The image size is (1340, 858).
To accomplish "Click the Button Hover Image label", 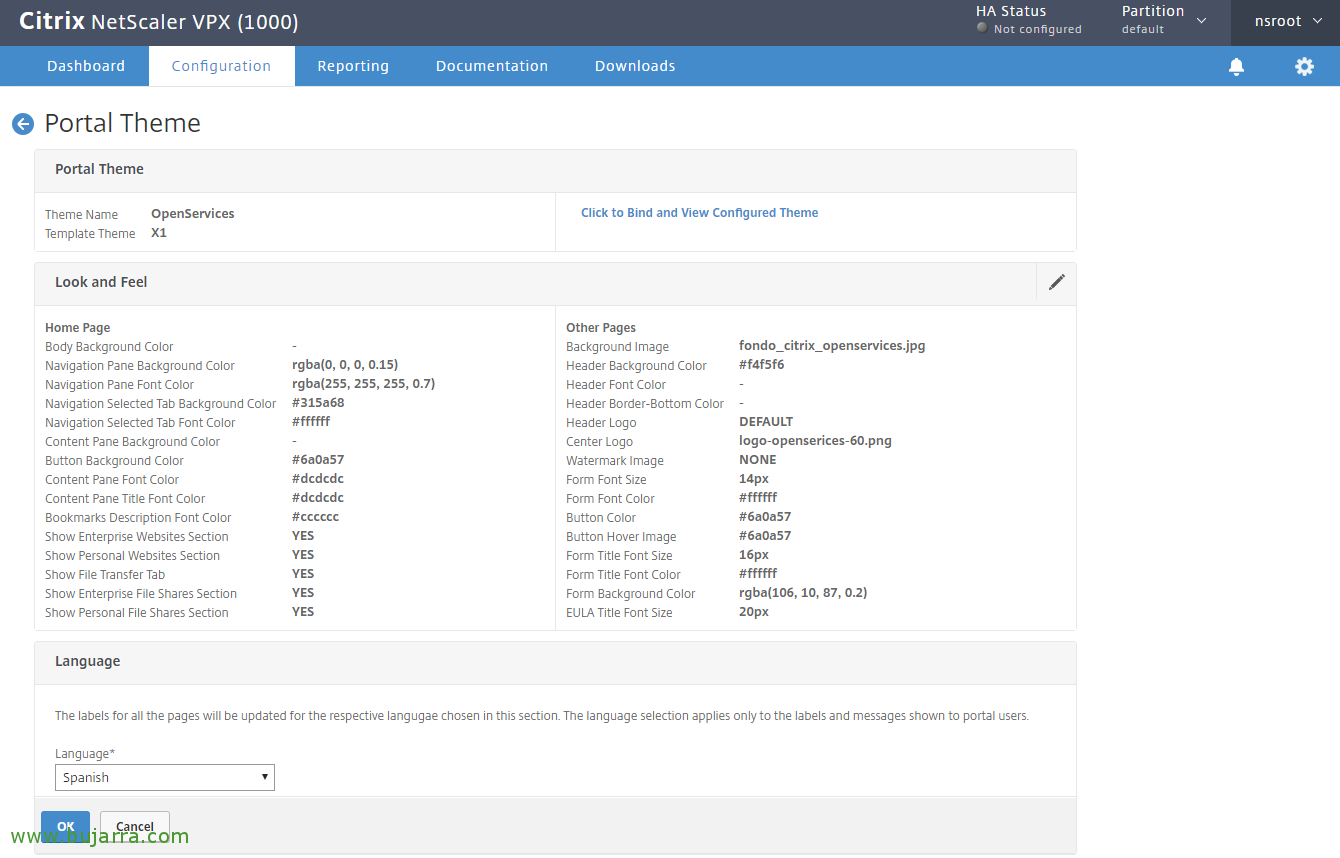I will (x=621, y=537).
